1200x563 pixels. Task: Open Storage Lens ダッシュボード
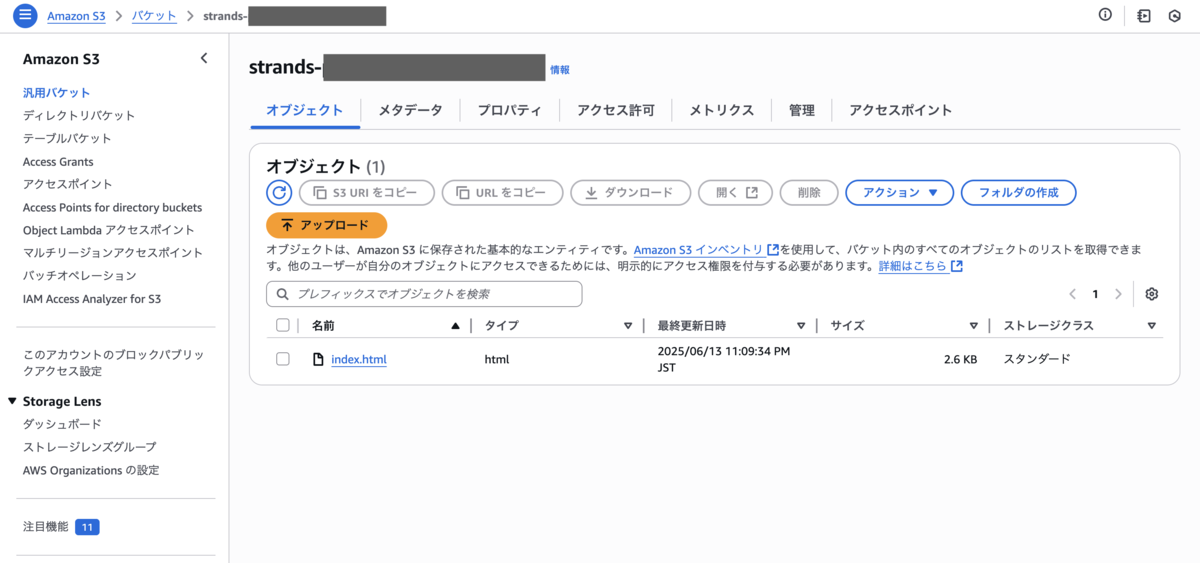(62, 424)
